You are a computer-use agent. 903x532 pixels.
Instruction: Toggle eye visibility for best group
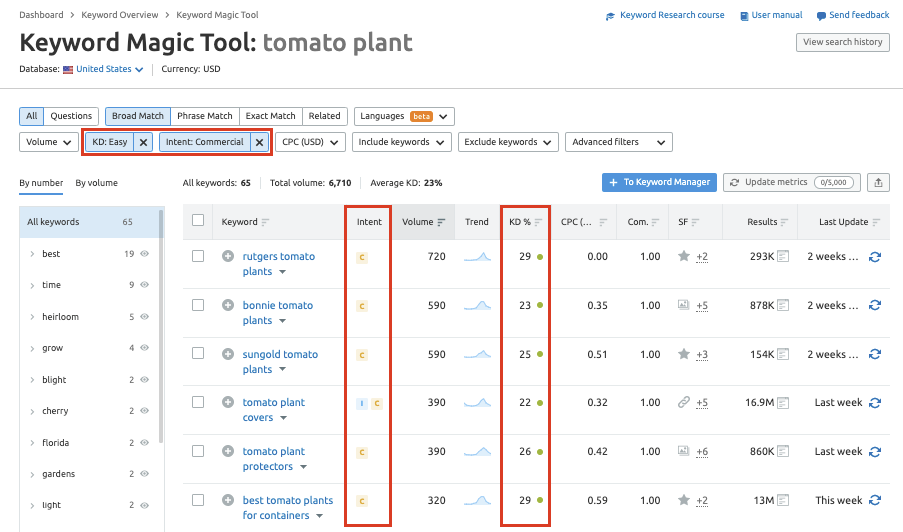[145, 253]
